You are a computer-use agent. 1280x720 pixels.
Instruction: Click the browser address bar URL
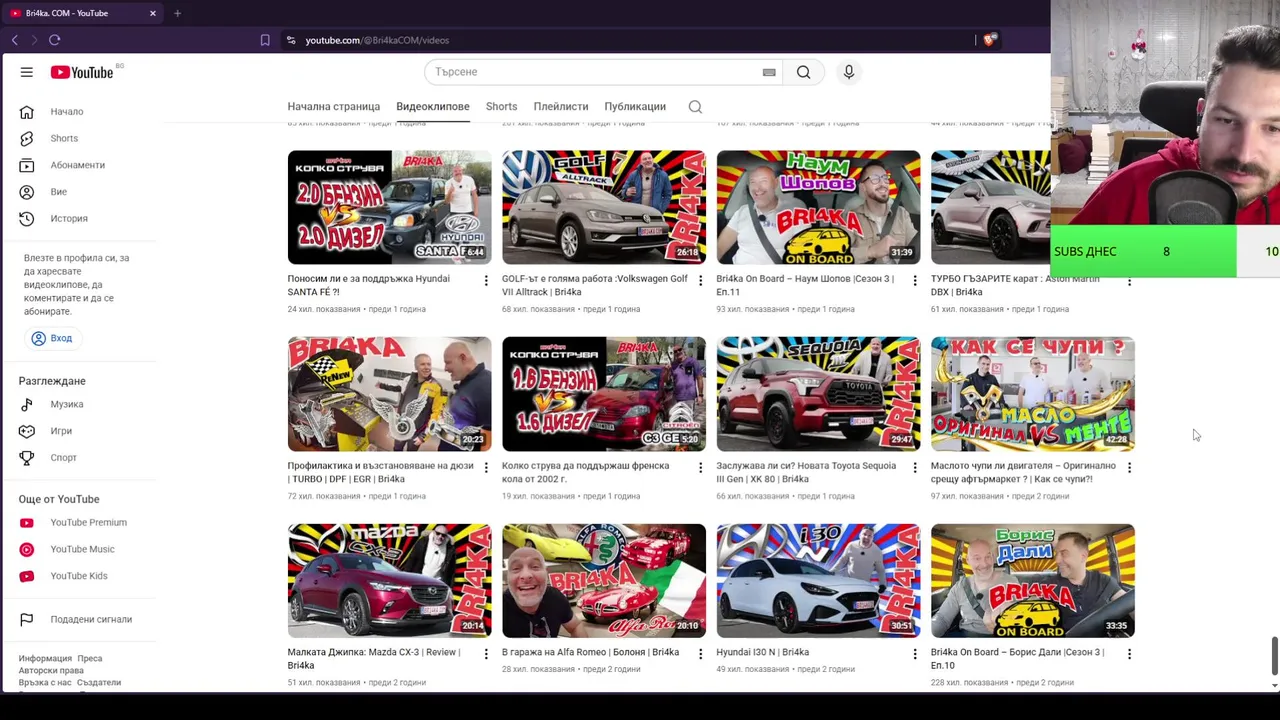(x=377, y=40)
